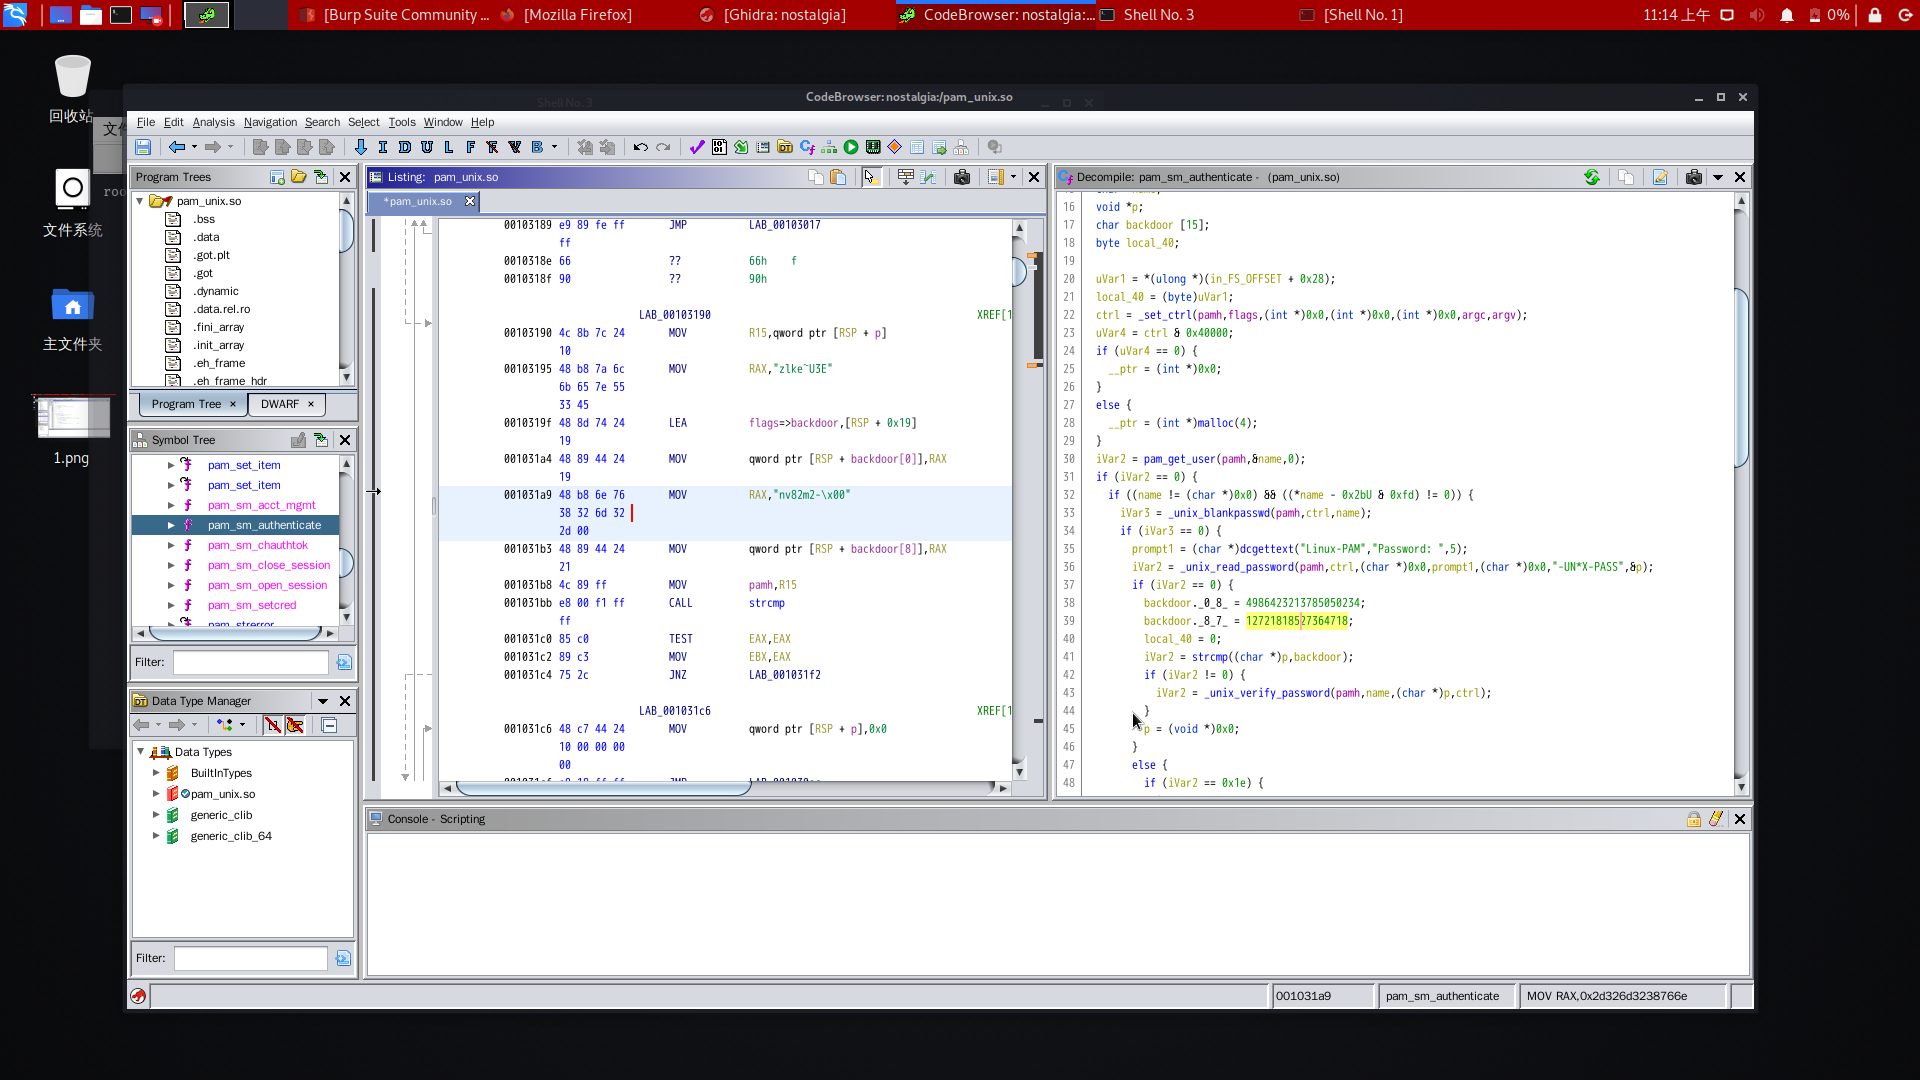This screenshot has height=1080, width=1920.
Task: Open Data Type Manager dropdown menu arrow
Action: [323, 701]
